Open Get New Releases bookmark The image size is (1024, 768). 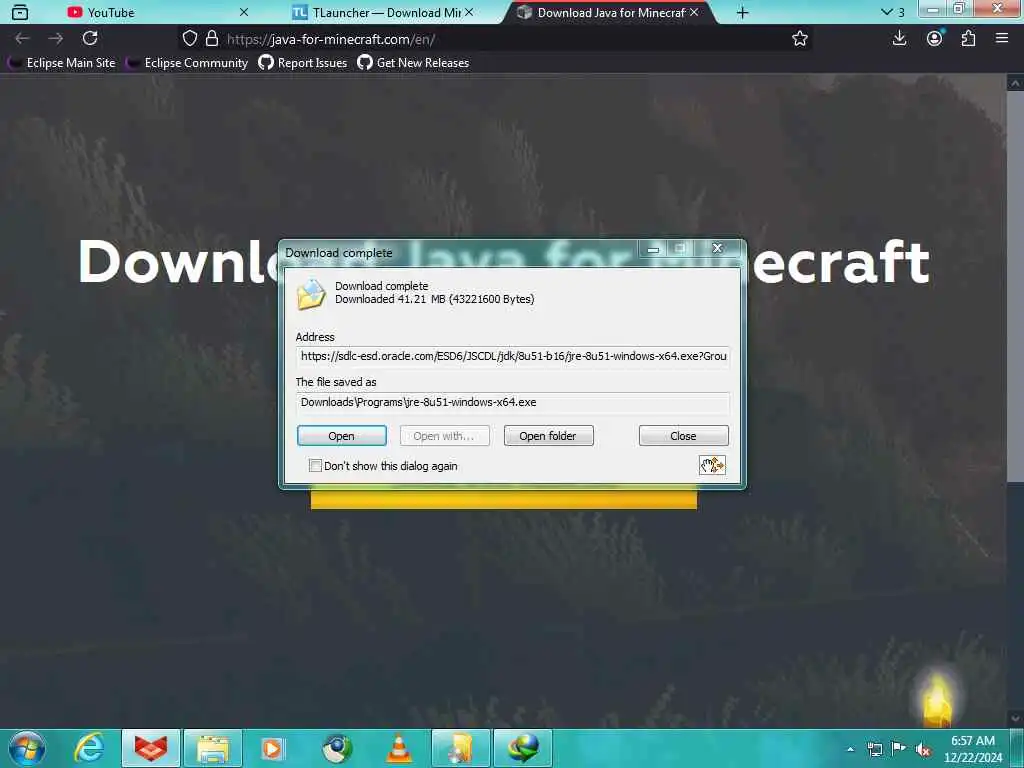(413, 63)
